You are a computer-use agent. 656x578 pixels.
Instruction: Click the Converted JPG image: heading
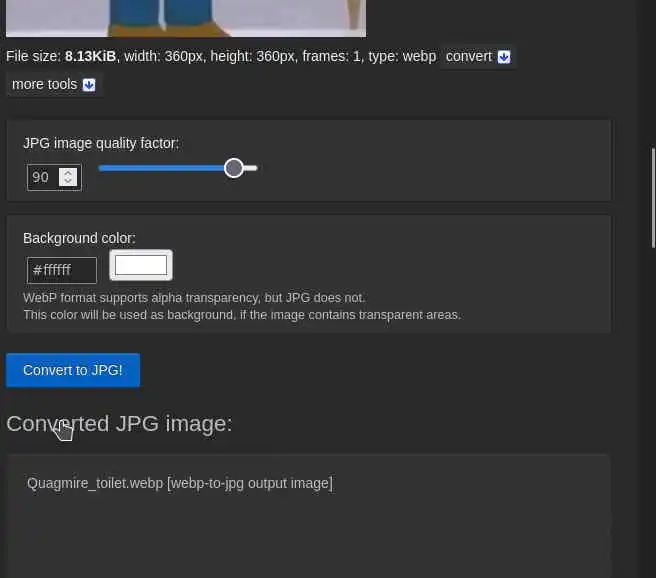tap(119, 424)
